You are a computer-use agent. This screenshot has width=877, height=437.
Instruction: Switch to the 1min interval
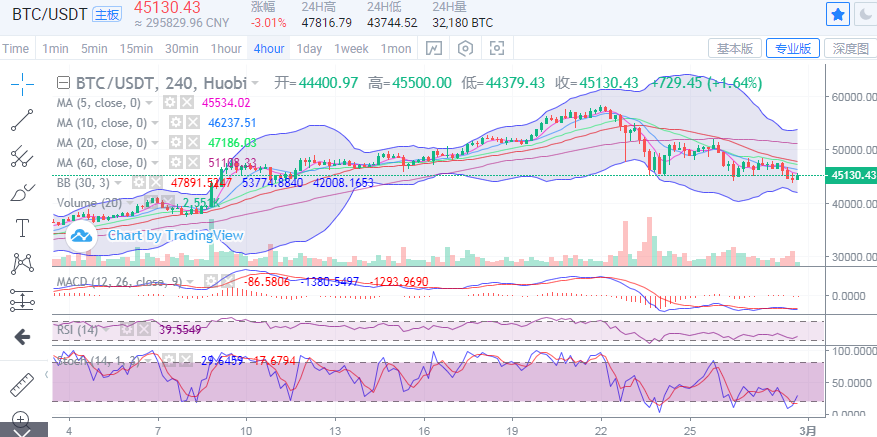click(x=55, y=49)
